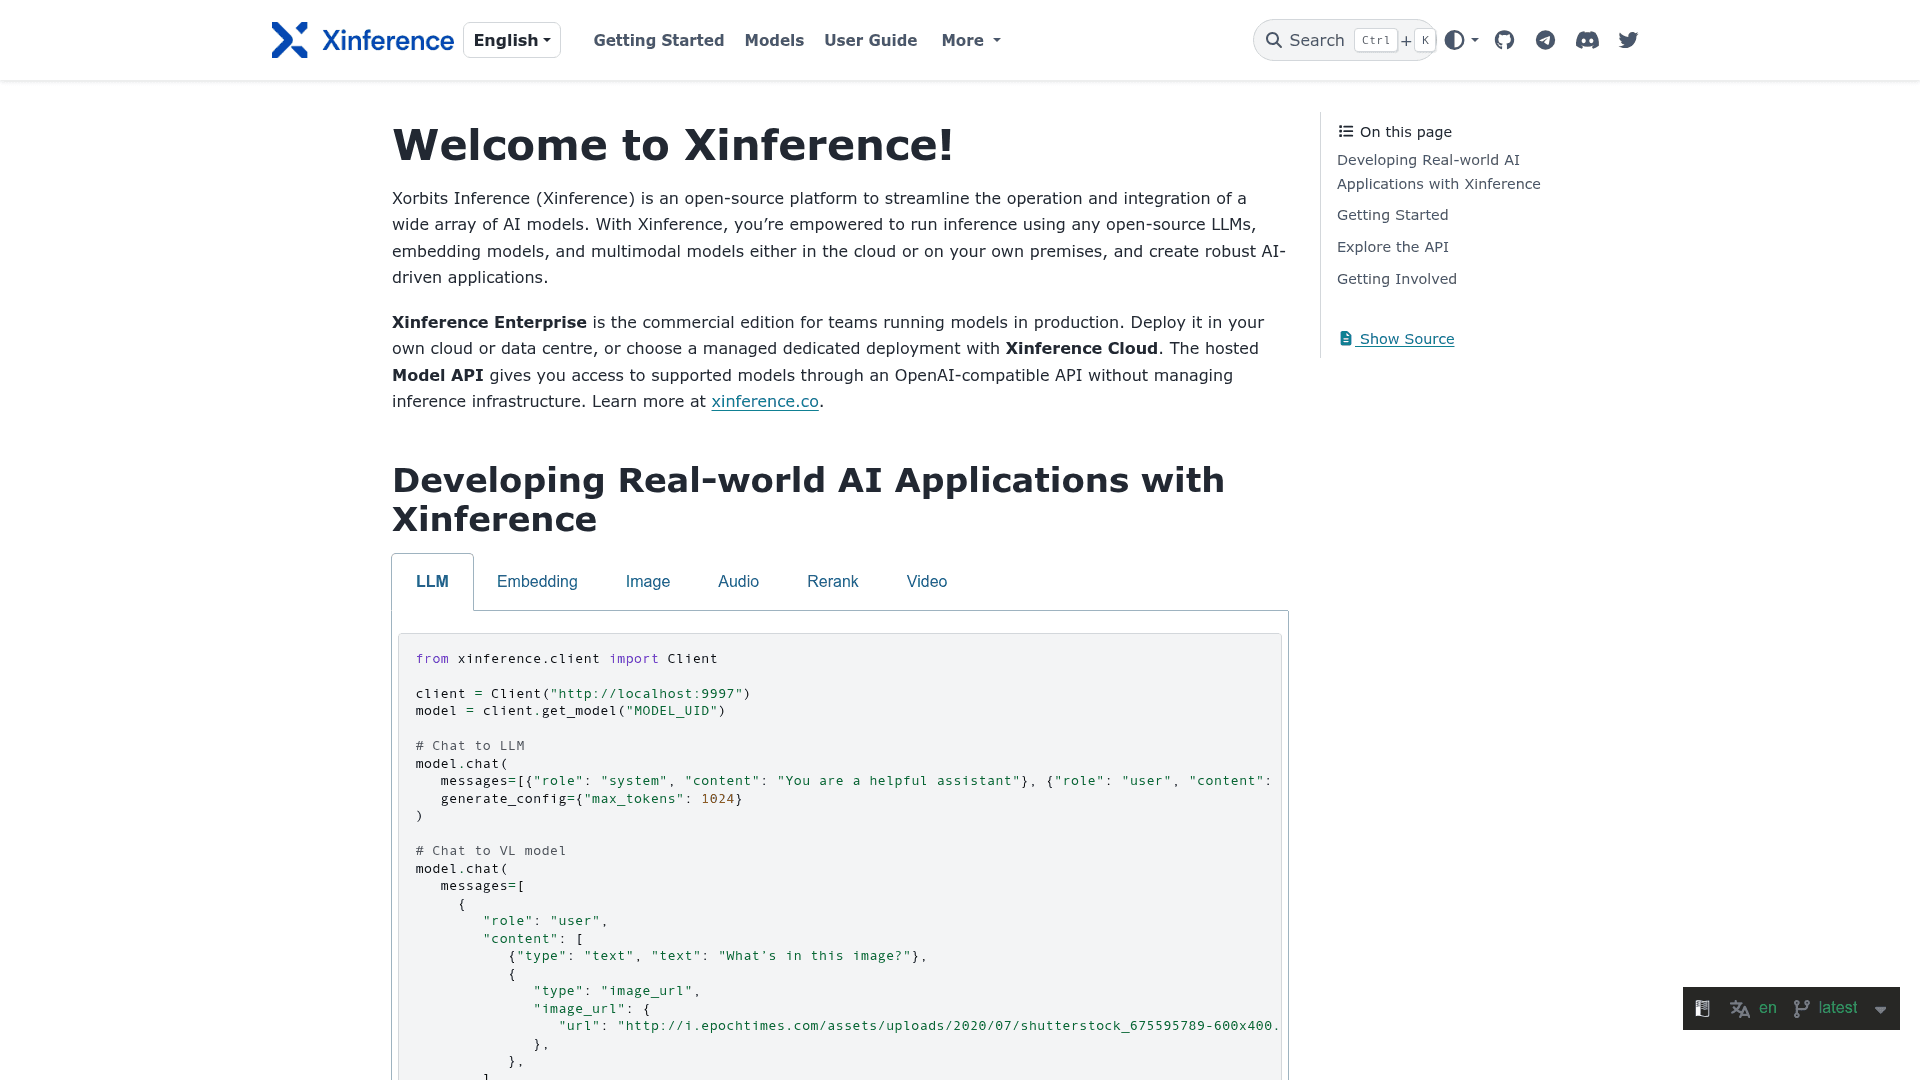
Task: Jump to Getting Involved section
Action: [x=1396, y=279]
